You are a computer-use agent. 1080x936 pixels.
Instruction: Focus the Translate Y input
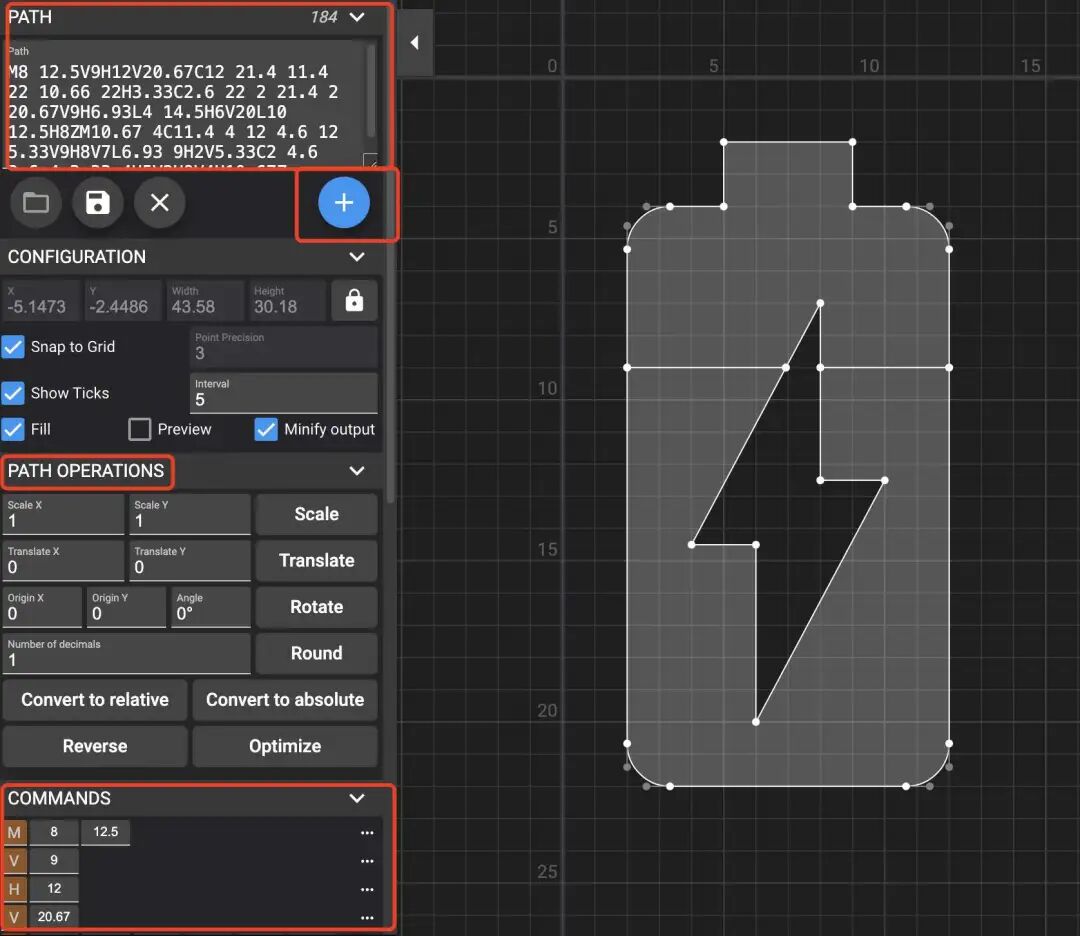[x=190, y=561]
